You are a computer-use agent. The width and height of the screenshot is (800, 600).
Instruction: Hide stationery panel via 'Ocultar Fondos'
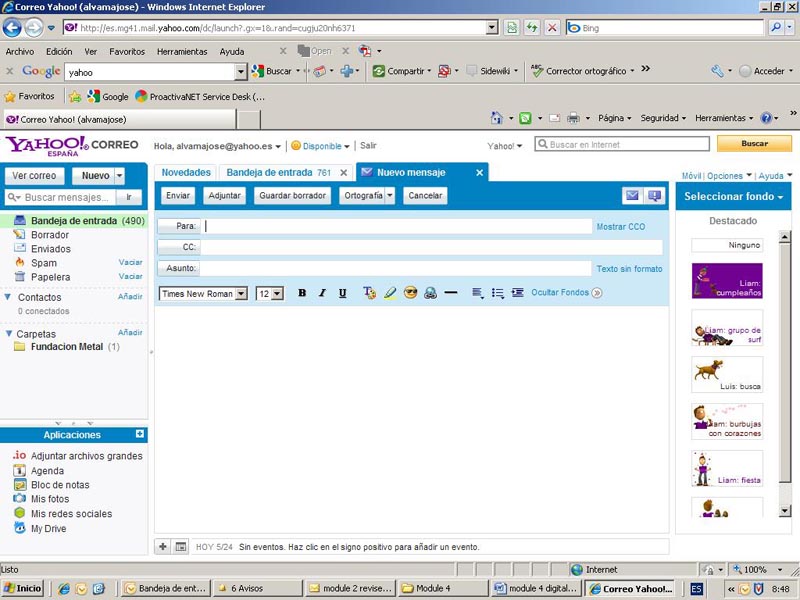560,293
